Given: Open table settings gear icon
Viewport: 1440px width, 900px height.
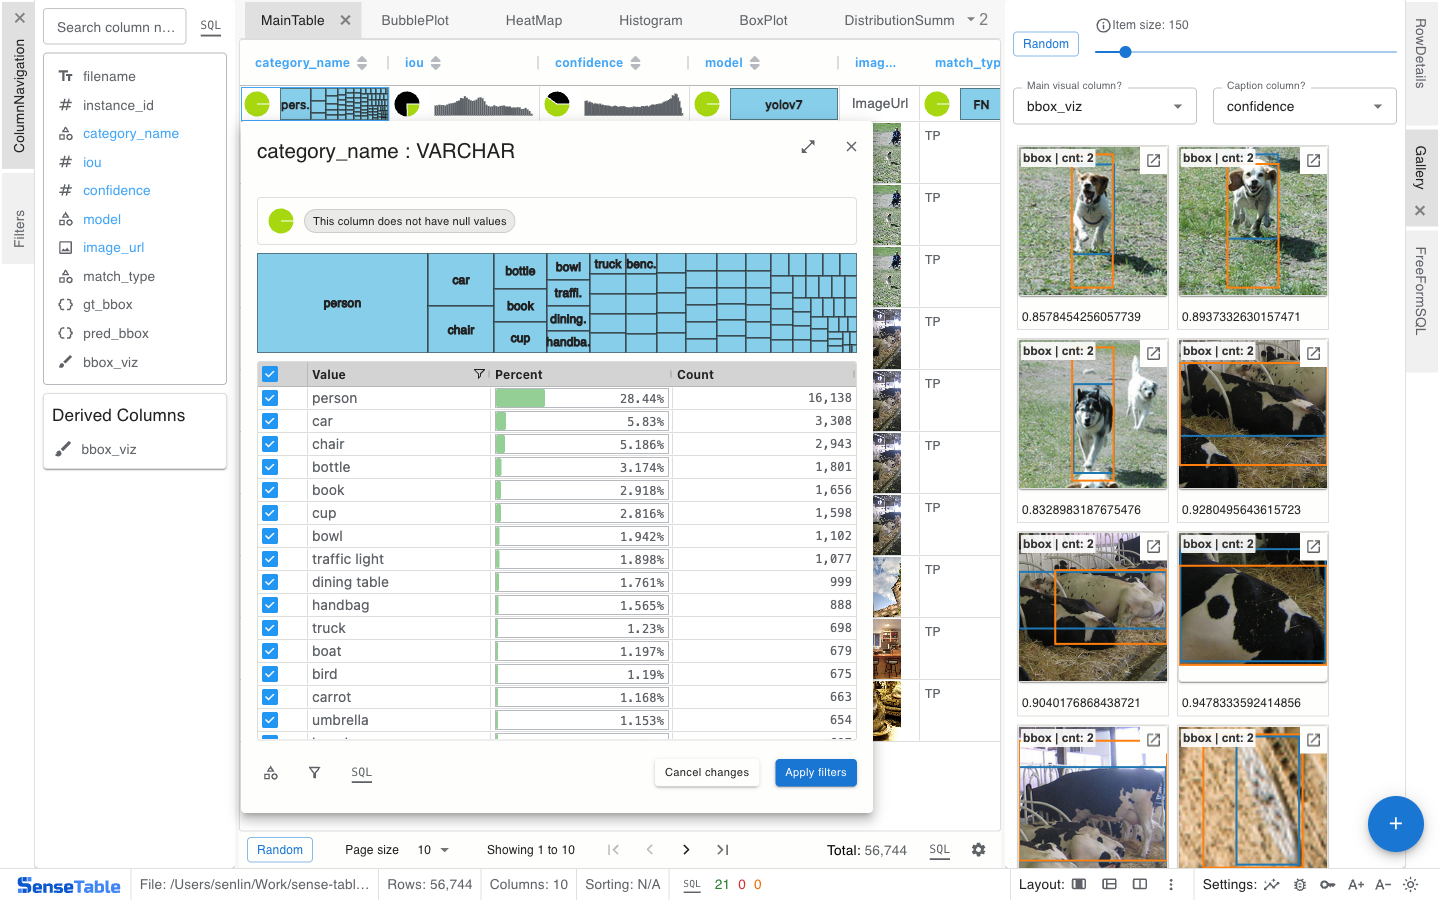Looking at the screenshot, I should click(978, 850).
